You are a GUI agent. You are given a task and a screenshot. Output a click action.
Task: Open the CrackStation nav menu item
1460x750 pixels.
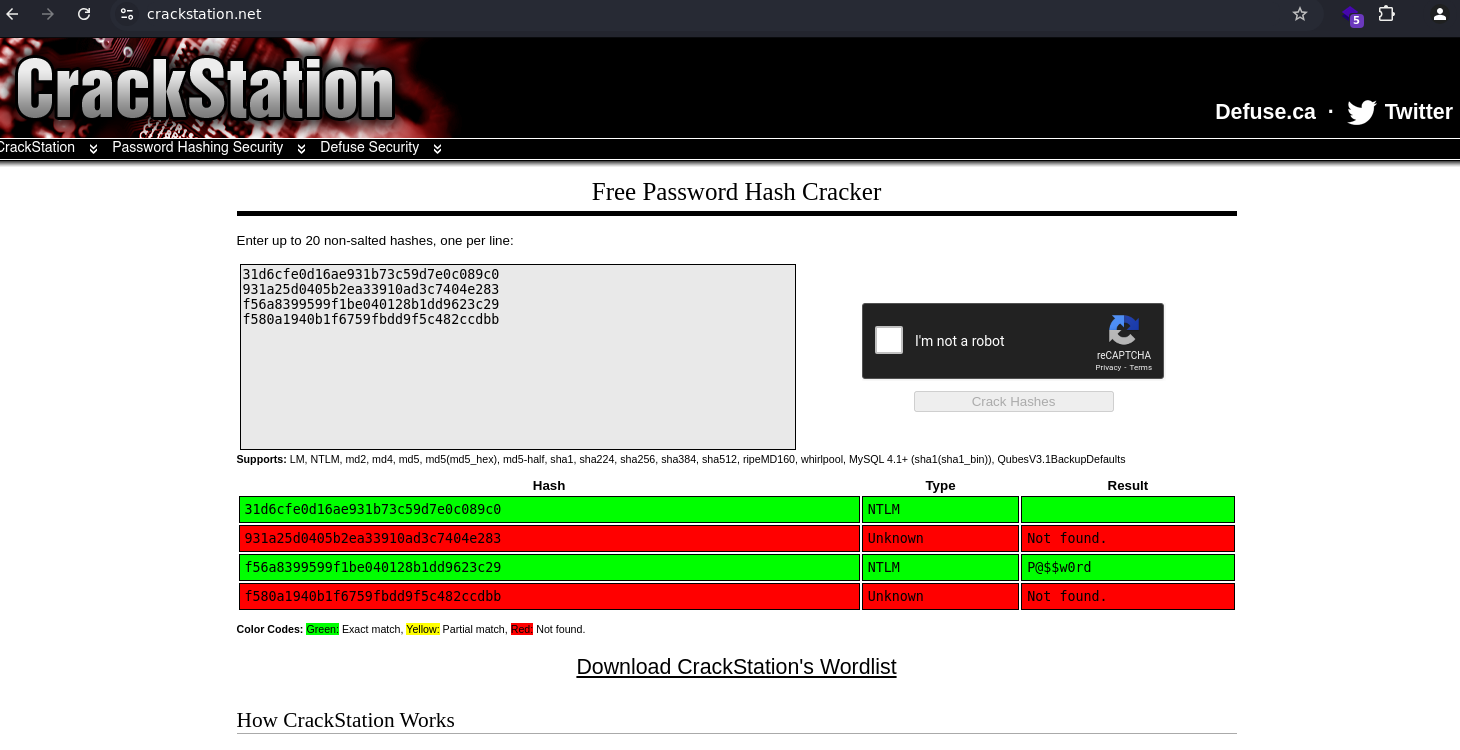click(x=37, y=147)
